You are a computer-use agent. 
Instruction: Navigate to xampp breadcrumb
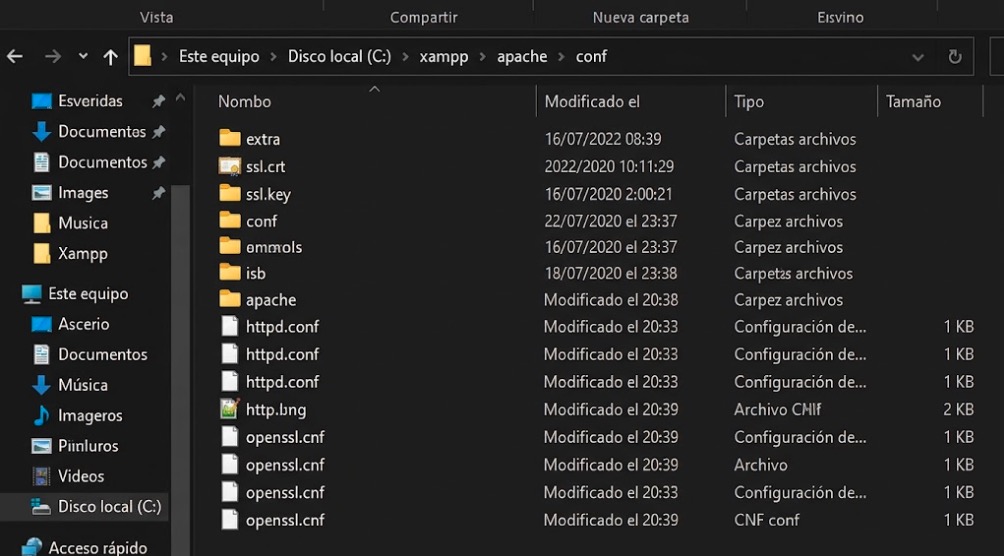tap(444, 57)
